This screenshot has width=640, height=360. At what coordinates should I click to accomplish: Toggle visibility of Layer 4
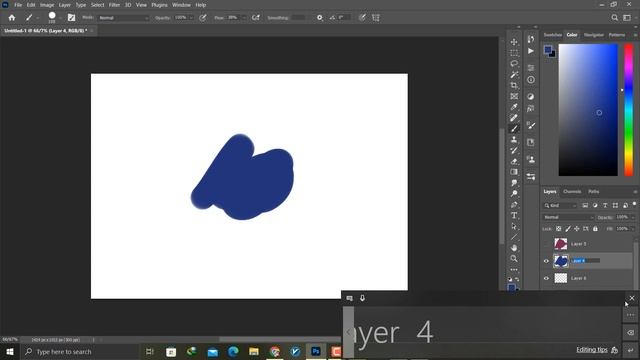click(x=546, y=261)
